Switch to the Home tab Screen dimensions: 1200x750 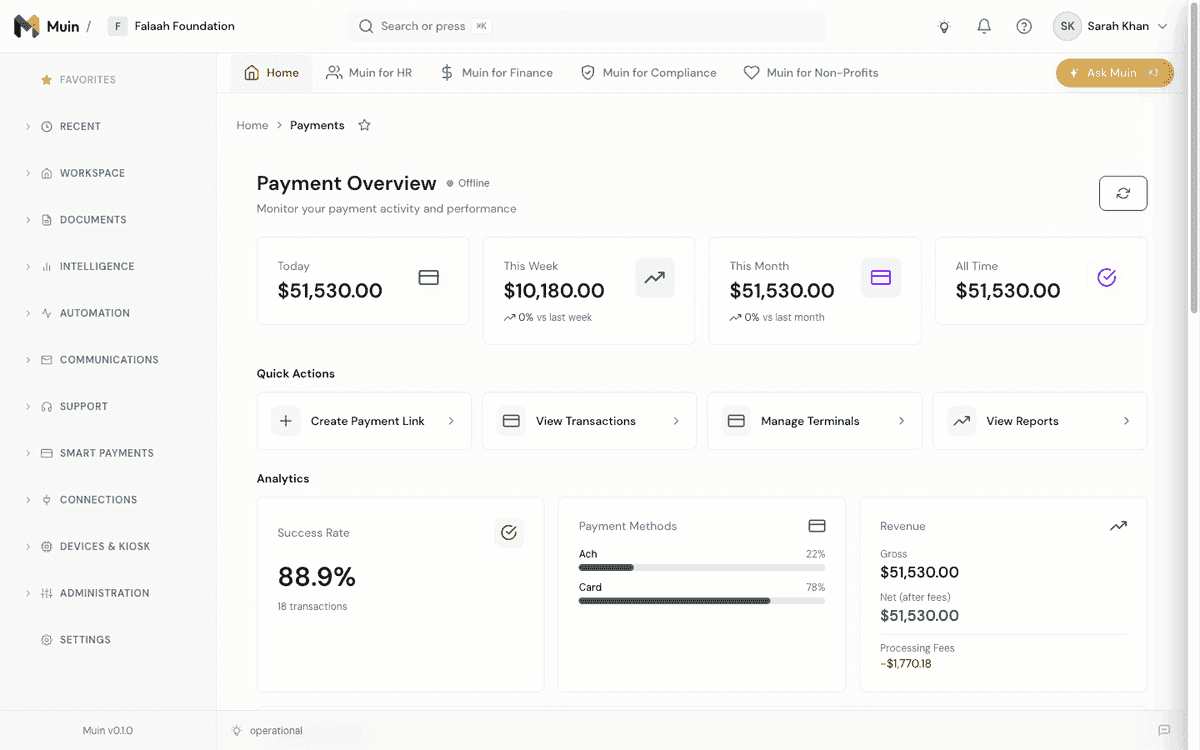pyautogui.click(x=271, y=73)
